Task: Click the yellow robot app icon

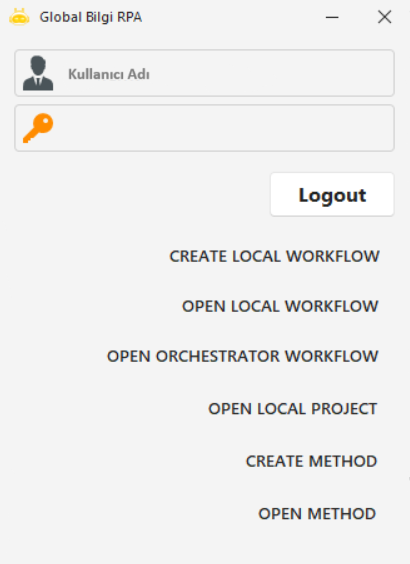Action: (x=19, y=17)
